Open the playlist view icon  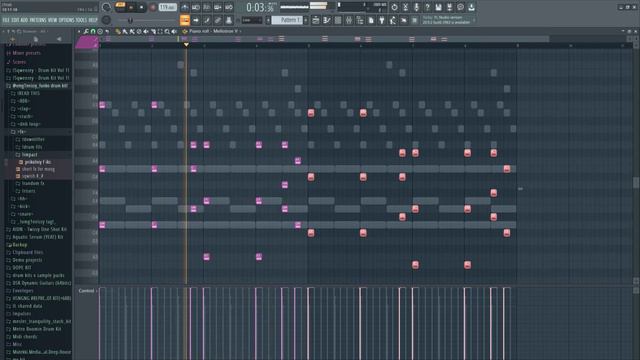[316, 20]
